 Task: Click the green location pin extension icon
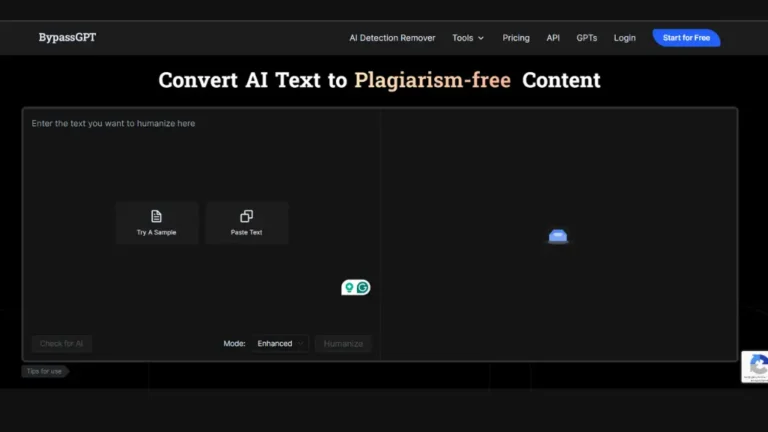point(349,288)
